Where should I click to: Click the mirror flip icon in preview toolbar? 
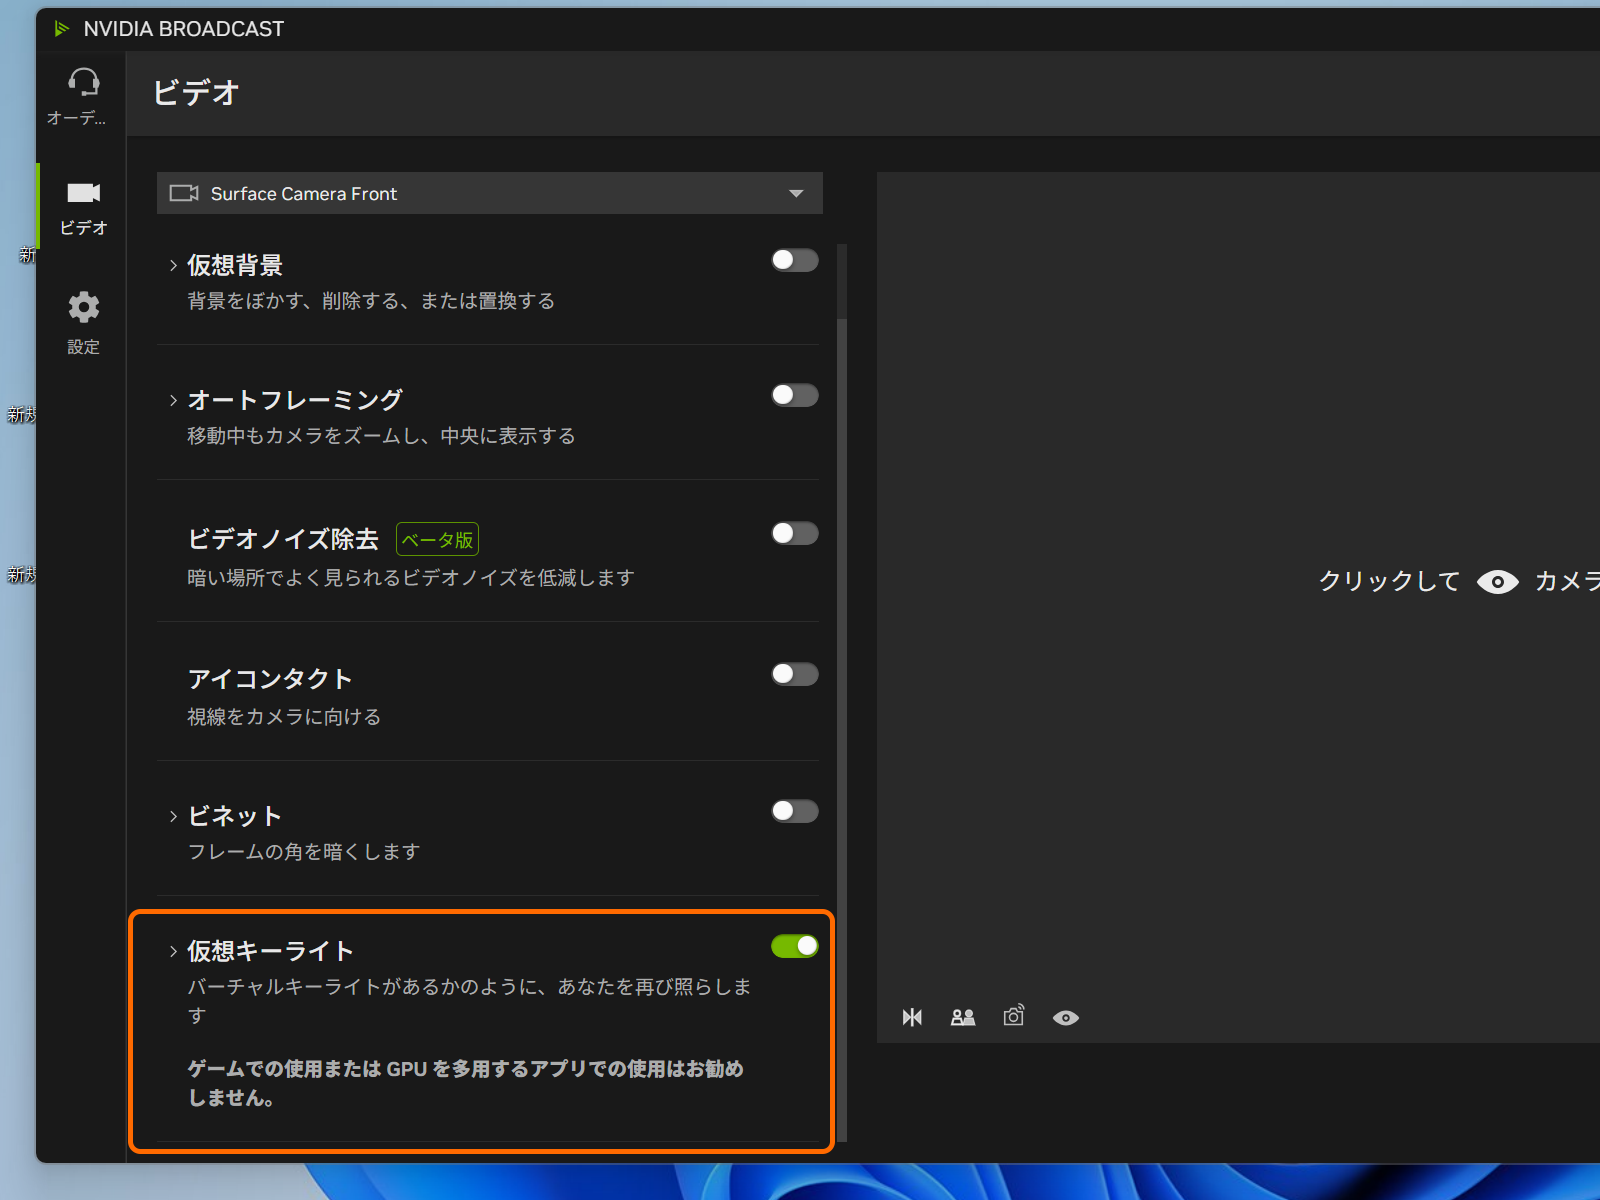pos(911,1017)
